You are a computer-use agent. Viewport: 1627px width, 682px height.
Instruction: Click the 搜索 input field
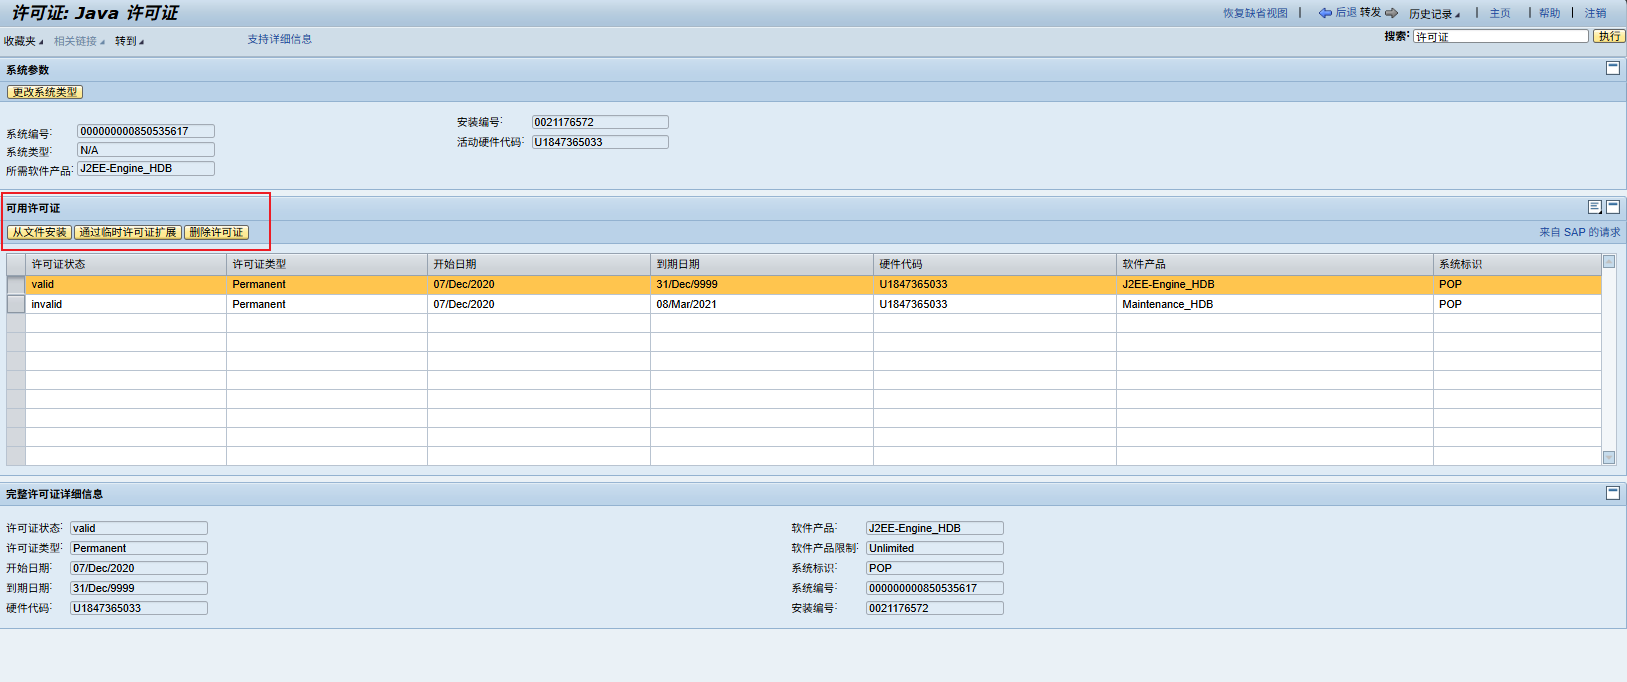[1500, 36]
